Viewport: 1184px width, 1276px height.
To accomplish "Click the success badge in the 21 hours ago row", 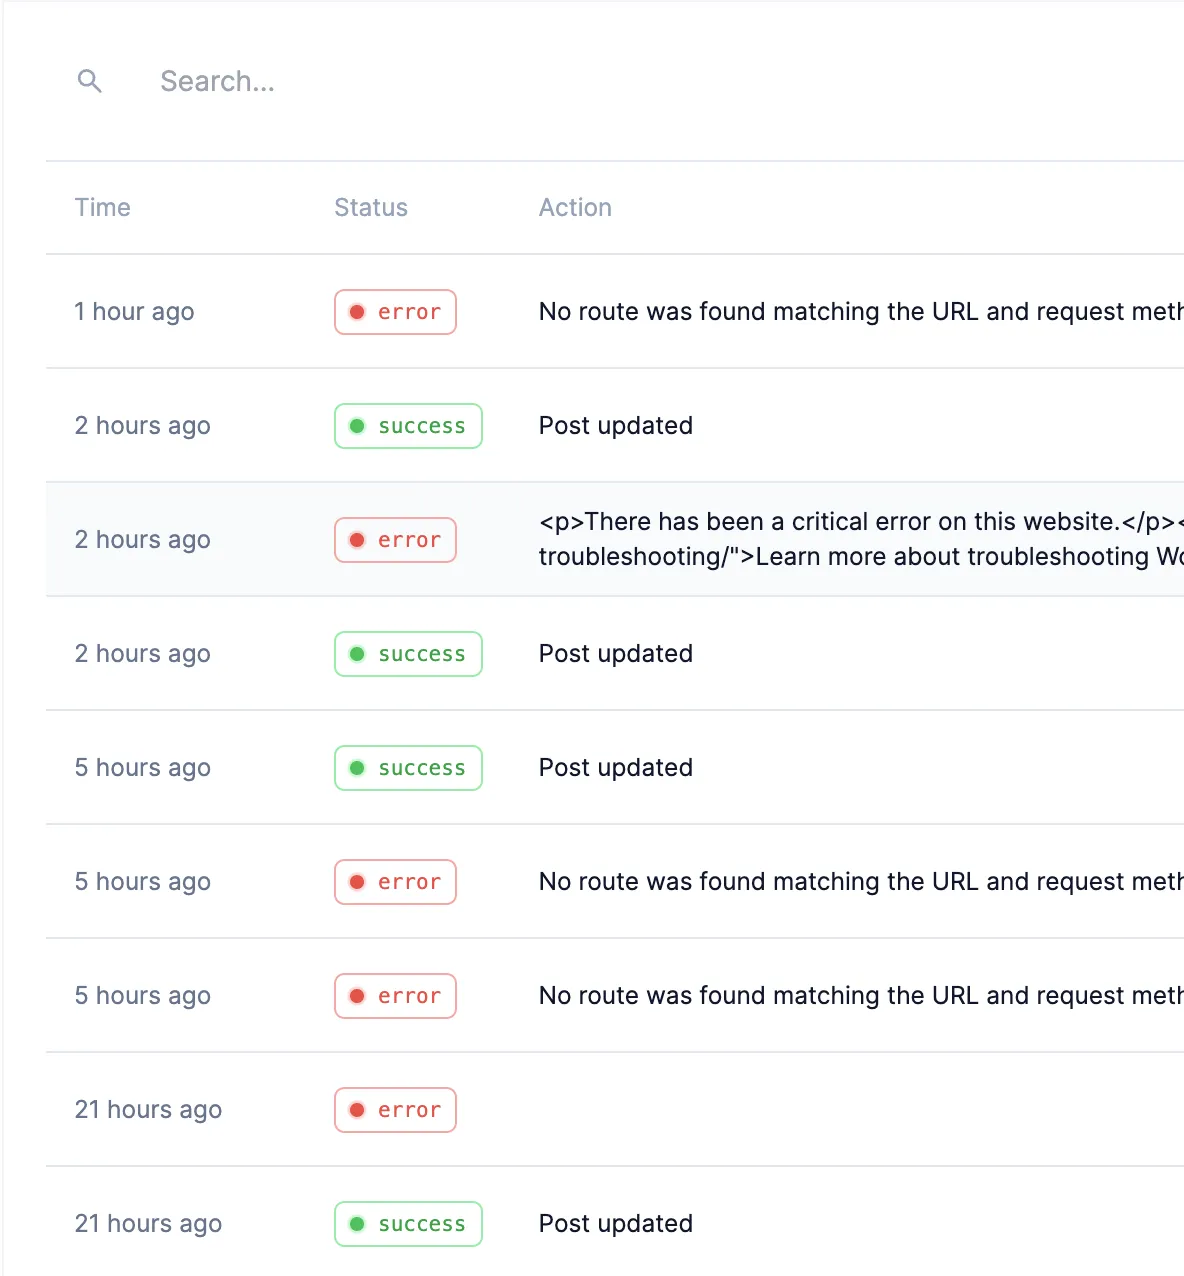I will [408, 1224].
